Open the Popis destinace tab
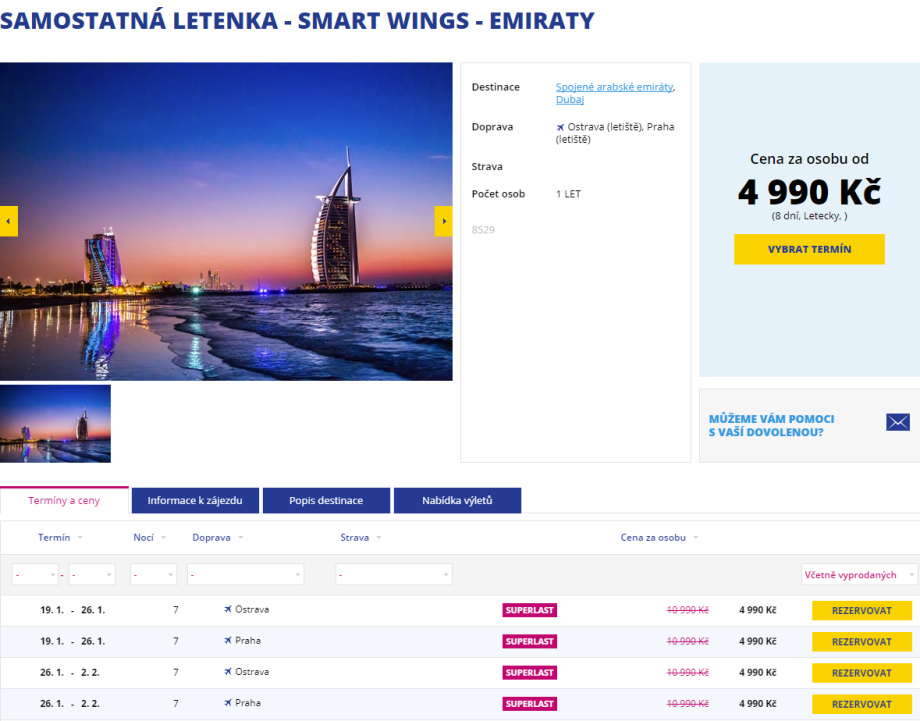This screenshot has width=920, height=721. [326, 501]
